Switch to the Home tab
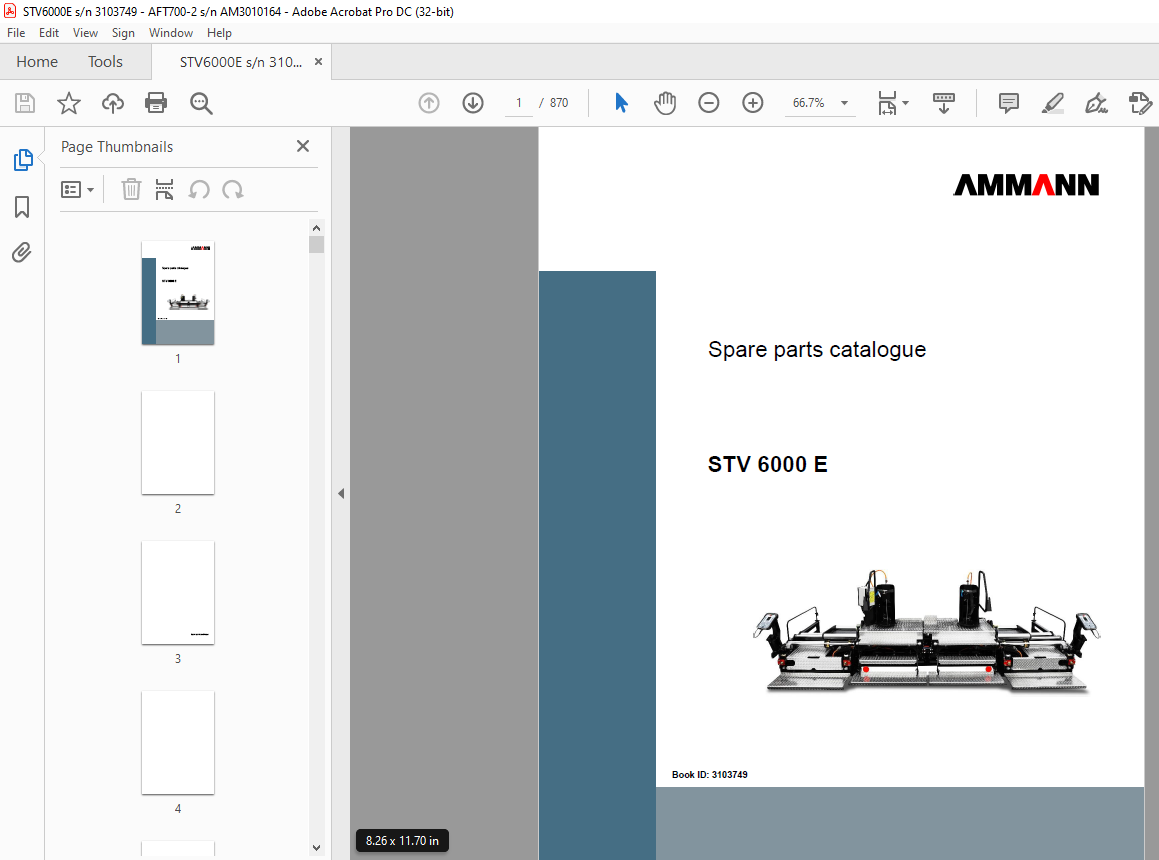The height and width of the screenshot is (860, 1159). (x=37, y=61)
